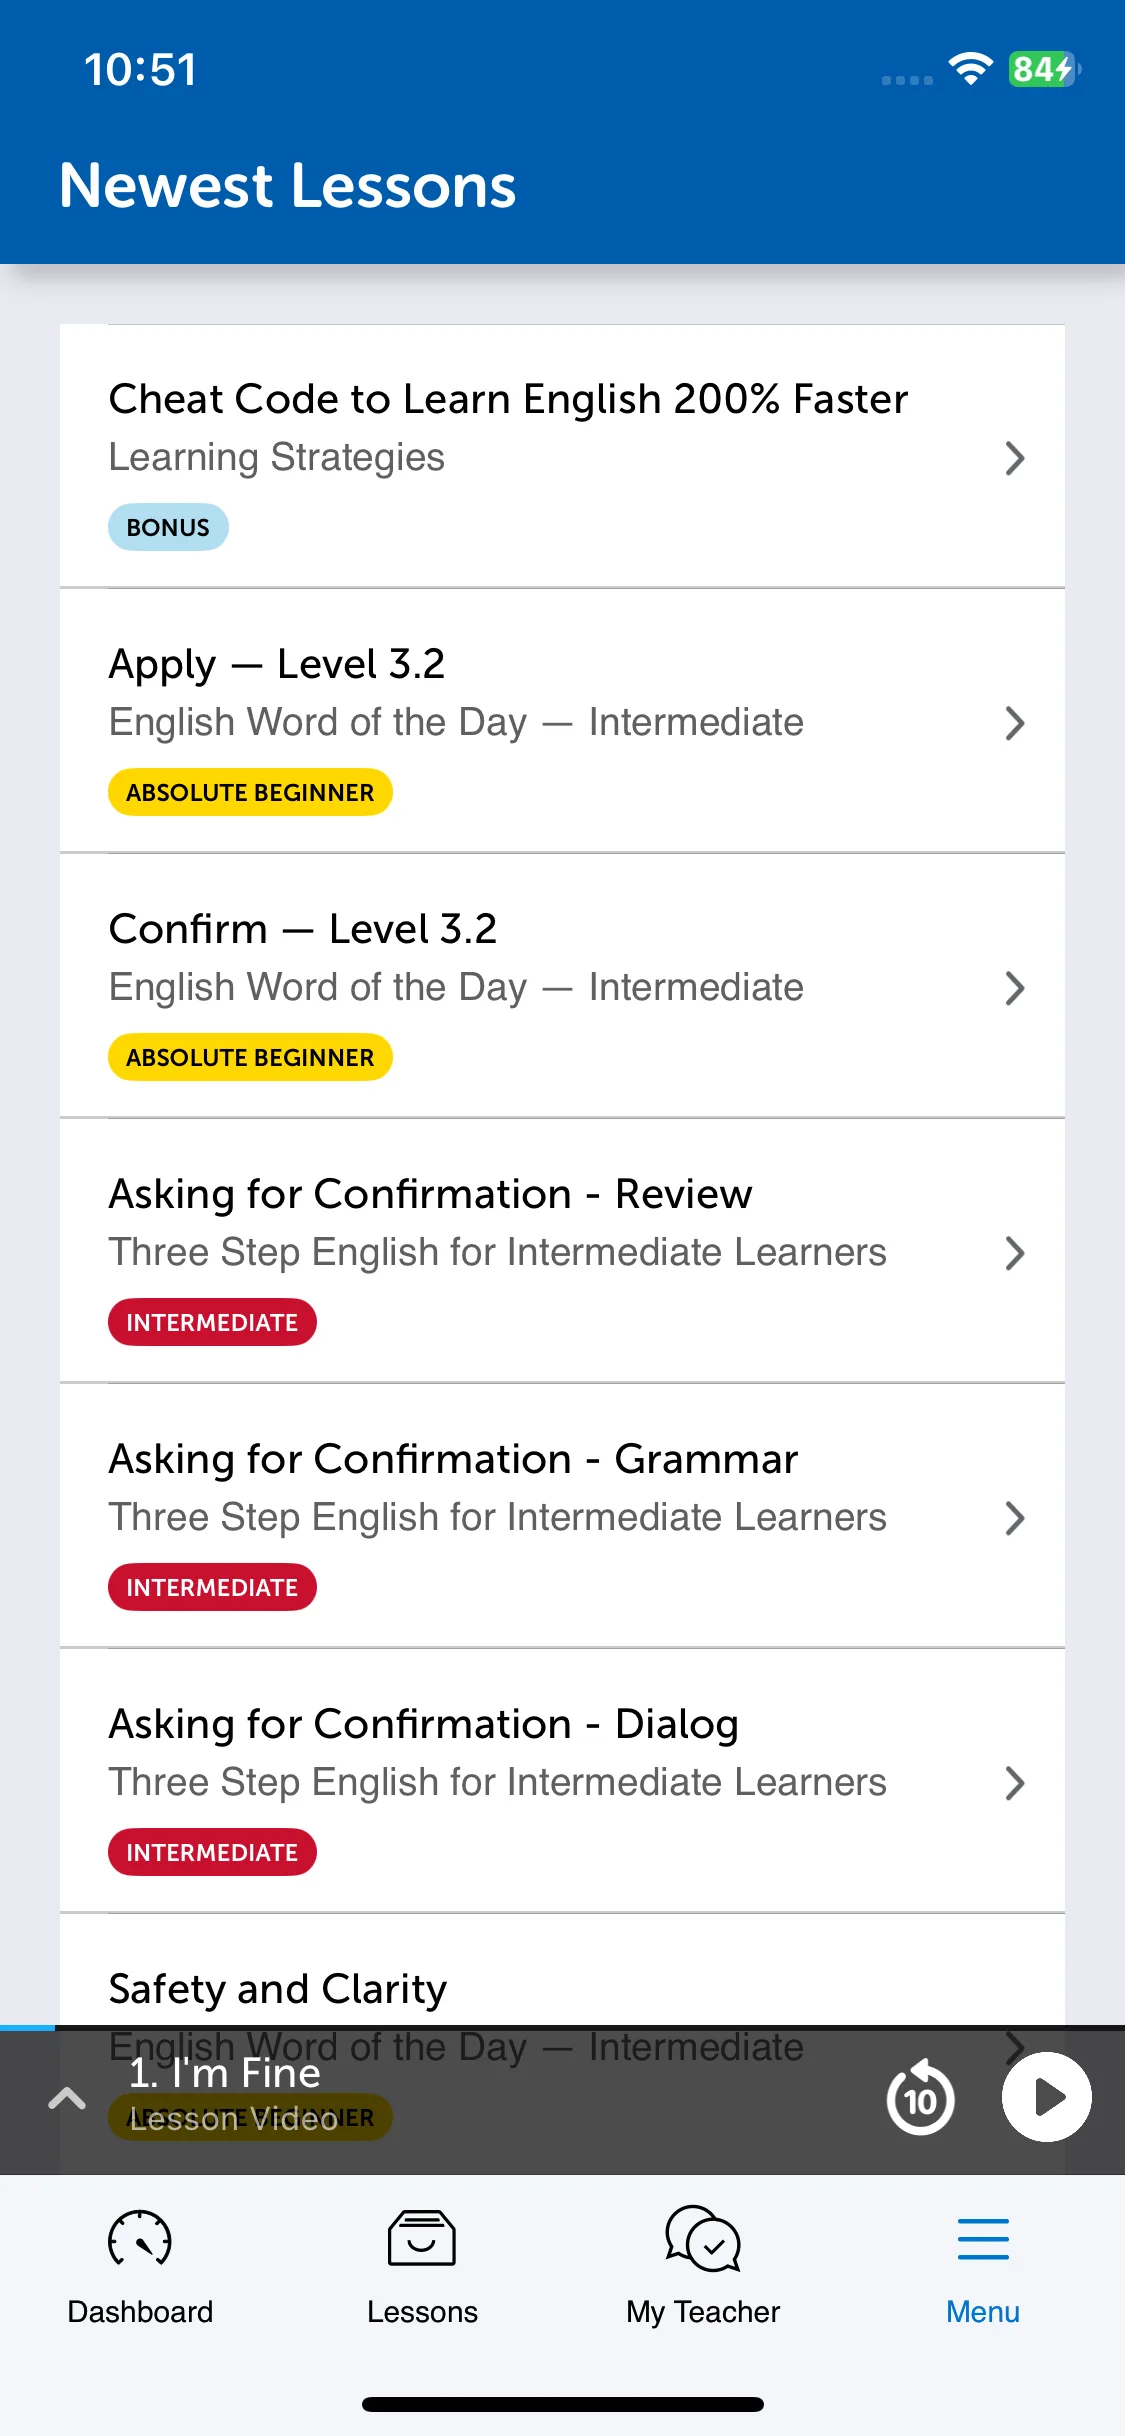Tap the Wi-Fi status icon
Viewport: 1125px width, 2436px height.
pos(970,68)
